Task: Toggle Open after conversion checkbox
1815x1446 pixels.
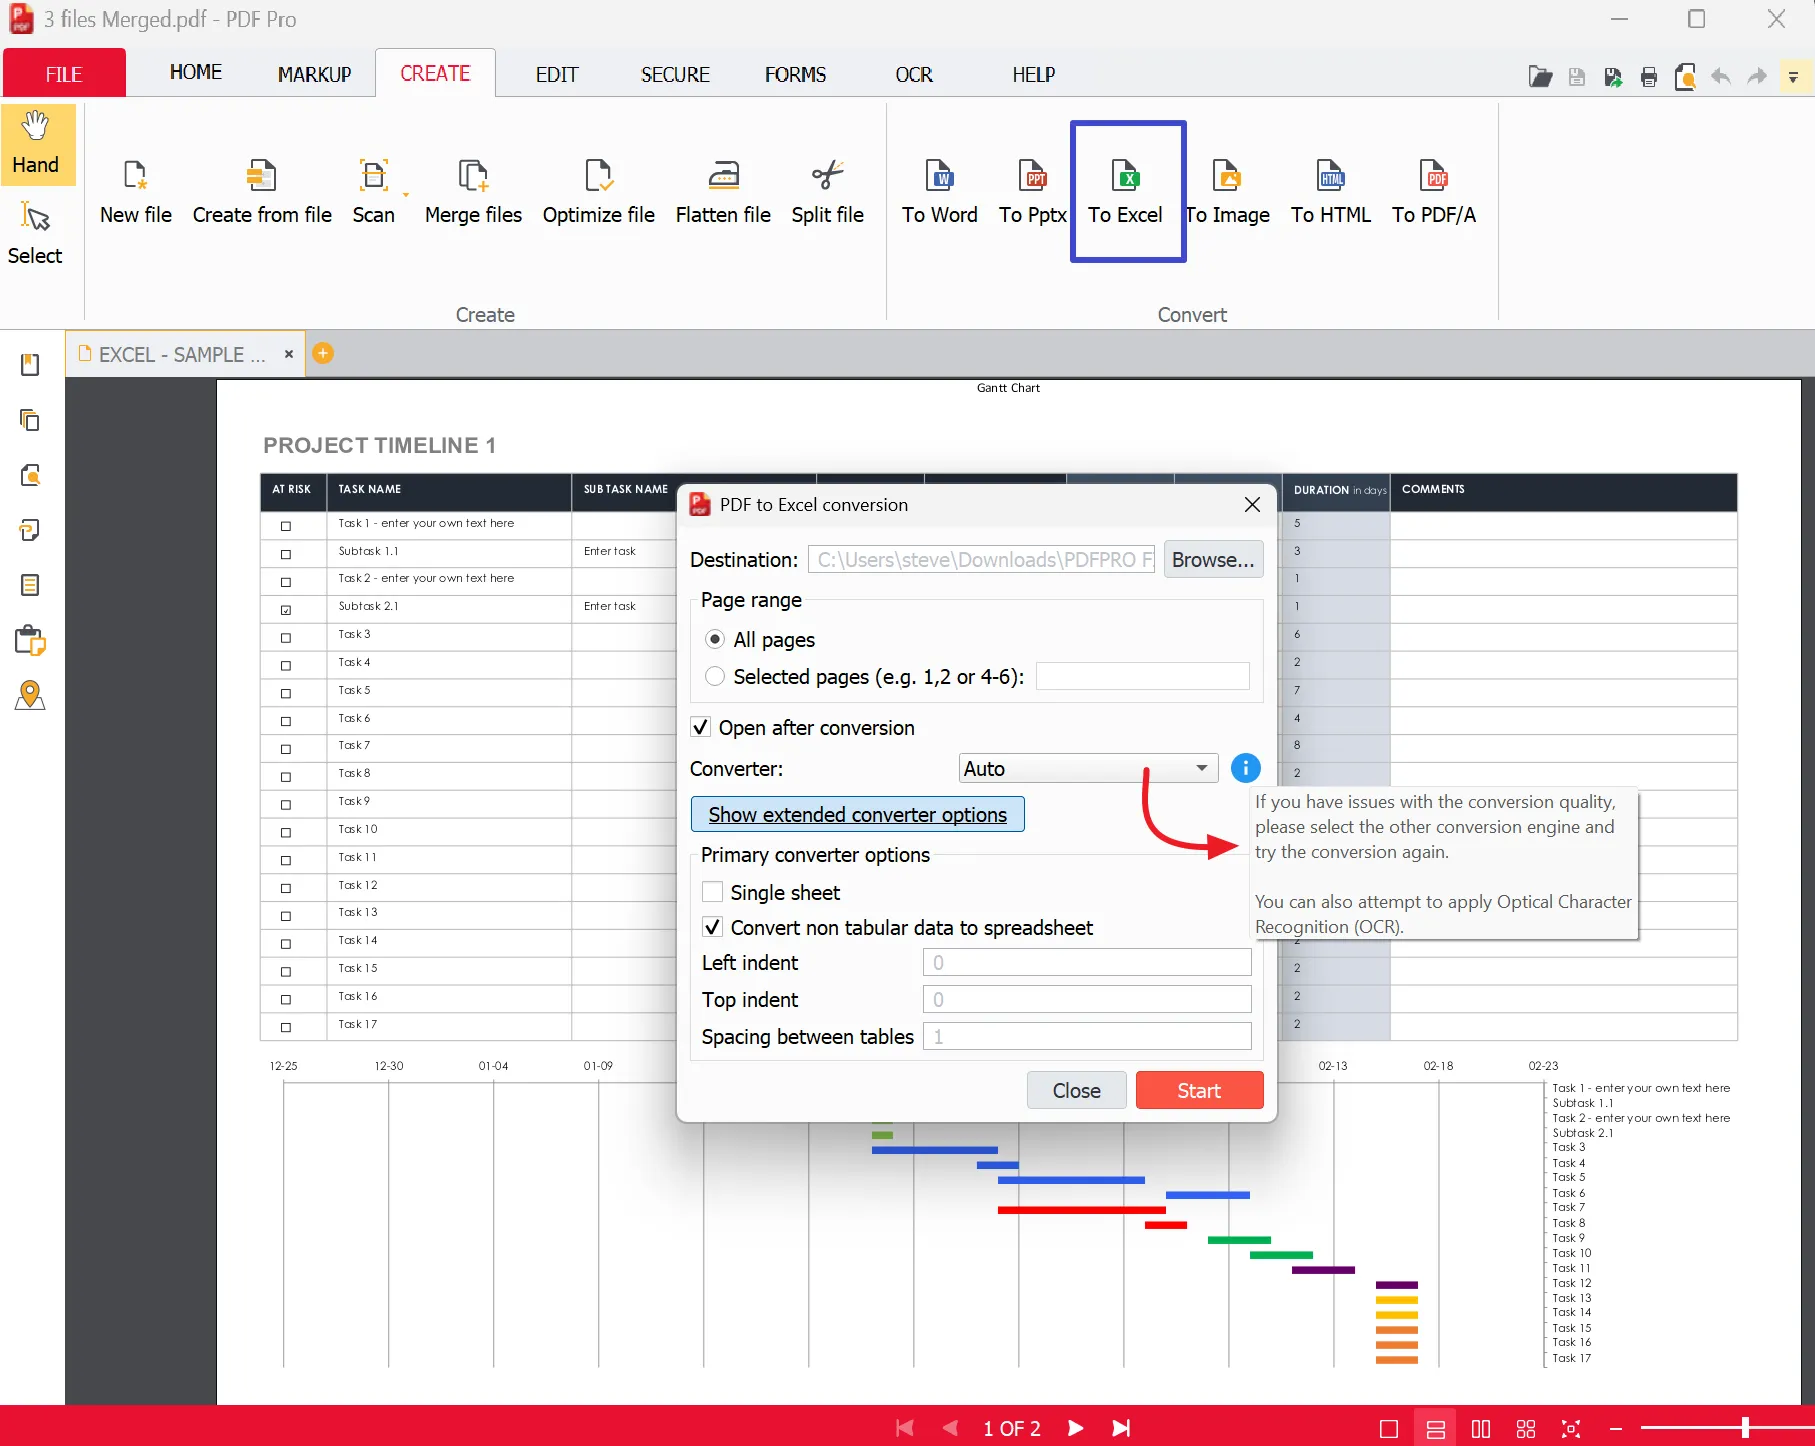Action: coord(701,728)
